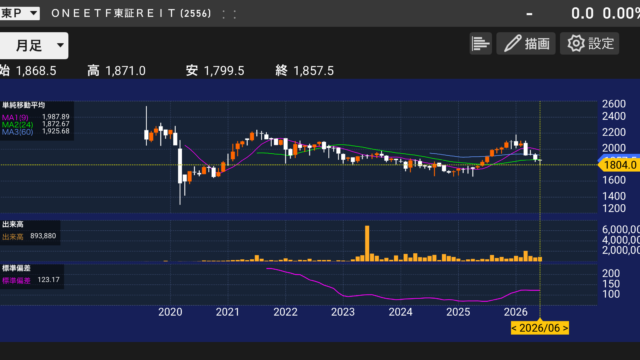This screenshot has height=360, width=640.
Task: Click the orange 出来高 color legend label
Action: pos(13,237)
